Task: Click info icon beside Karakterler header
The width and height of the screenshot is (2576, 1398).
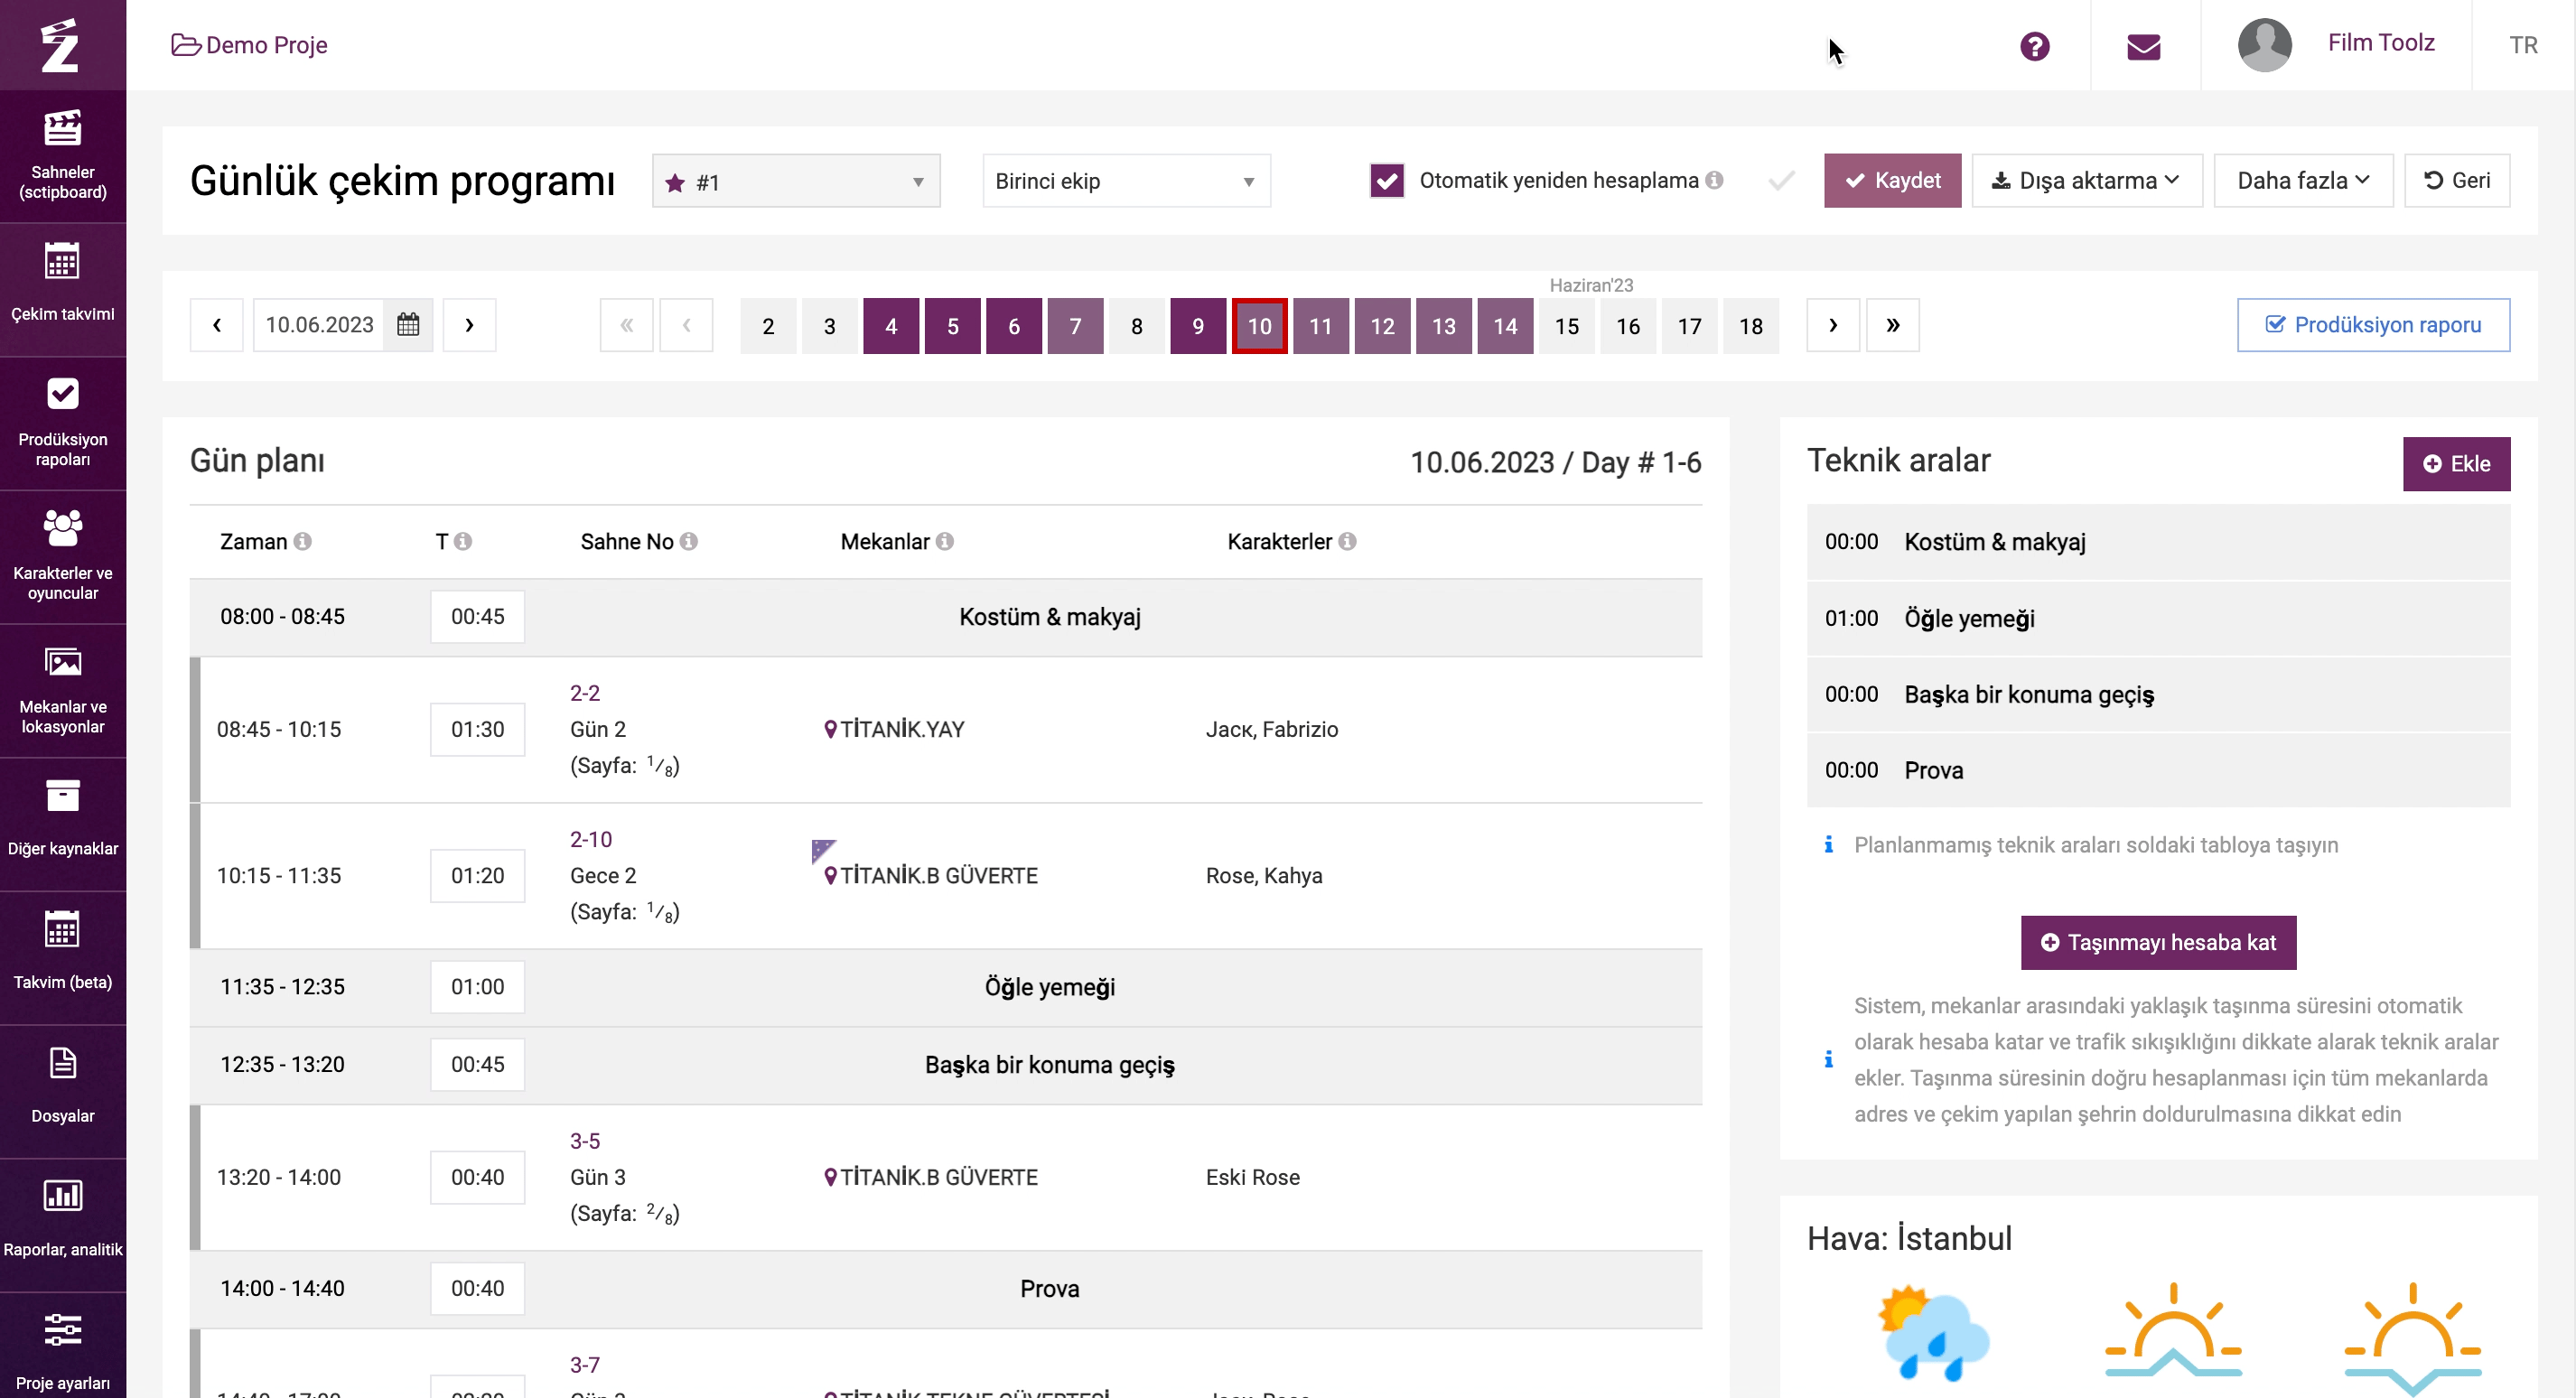Action: (1347, 541)
